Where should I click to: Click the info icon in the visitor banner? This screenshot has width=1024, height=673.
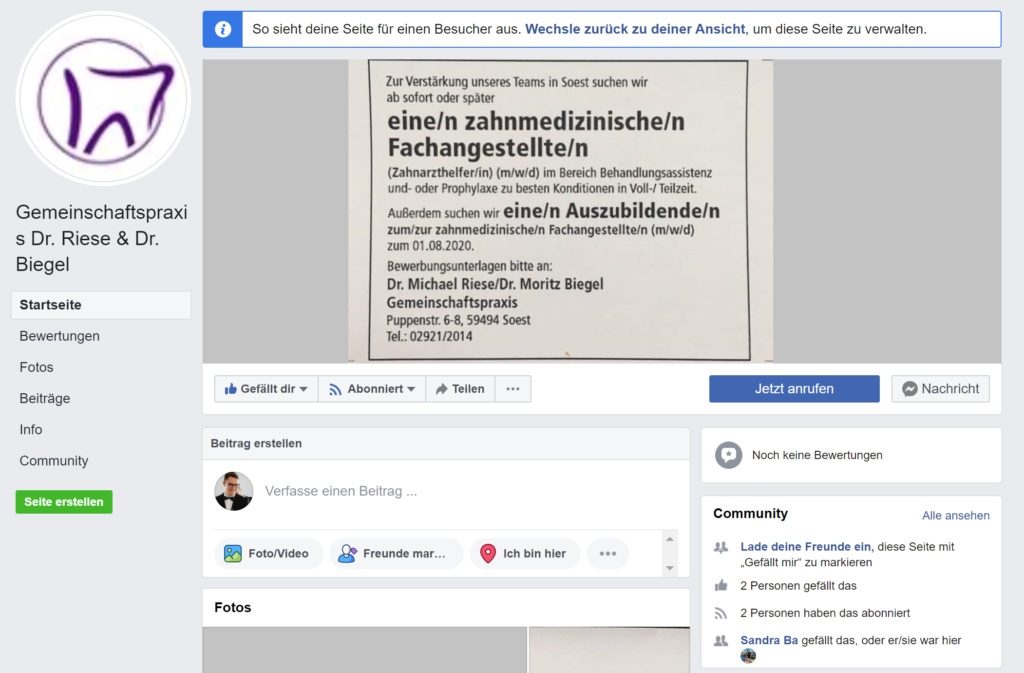(x=223, y=29)
